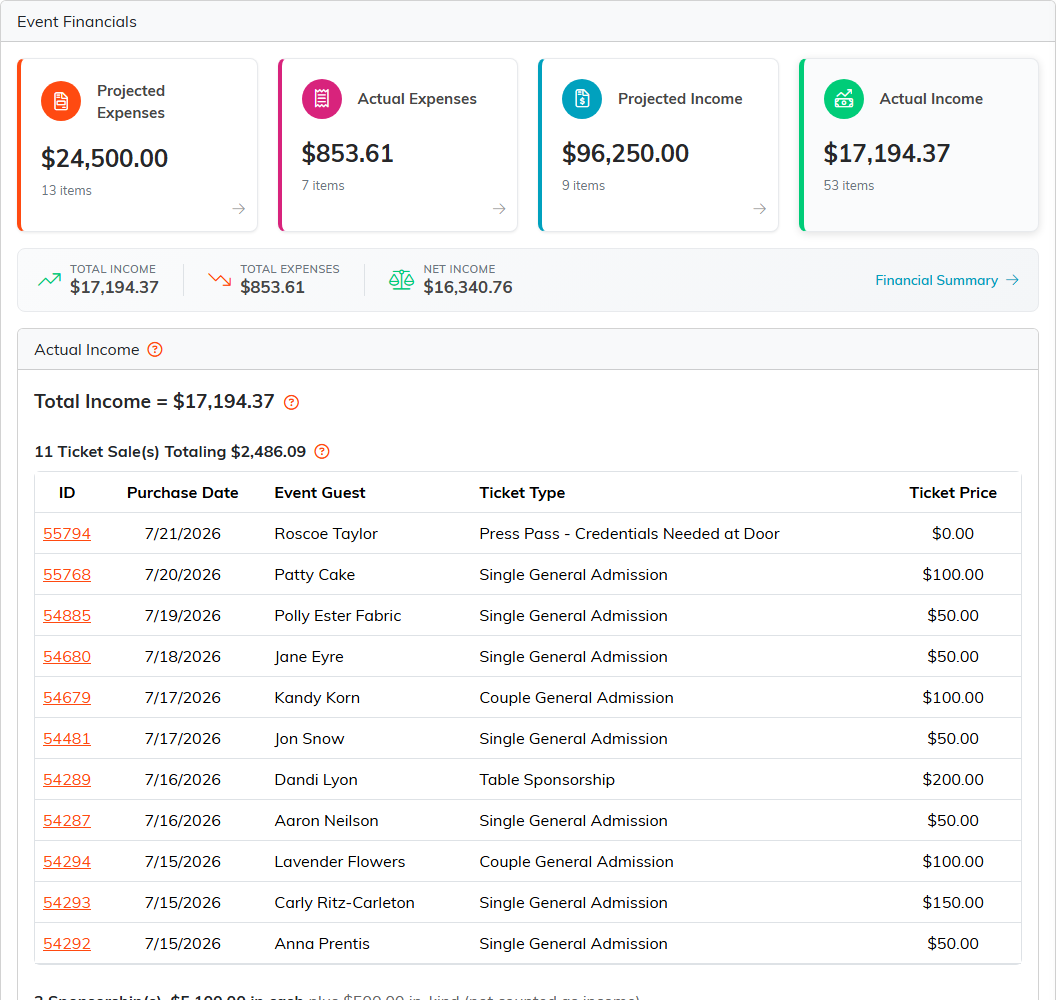Image resolution: width=1056 pixels, height=1000 pixels.
Task: Click the 53 items label
Action: point(849,186)
